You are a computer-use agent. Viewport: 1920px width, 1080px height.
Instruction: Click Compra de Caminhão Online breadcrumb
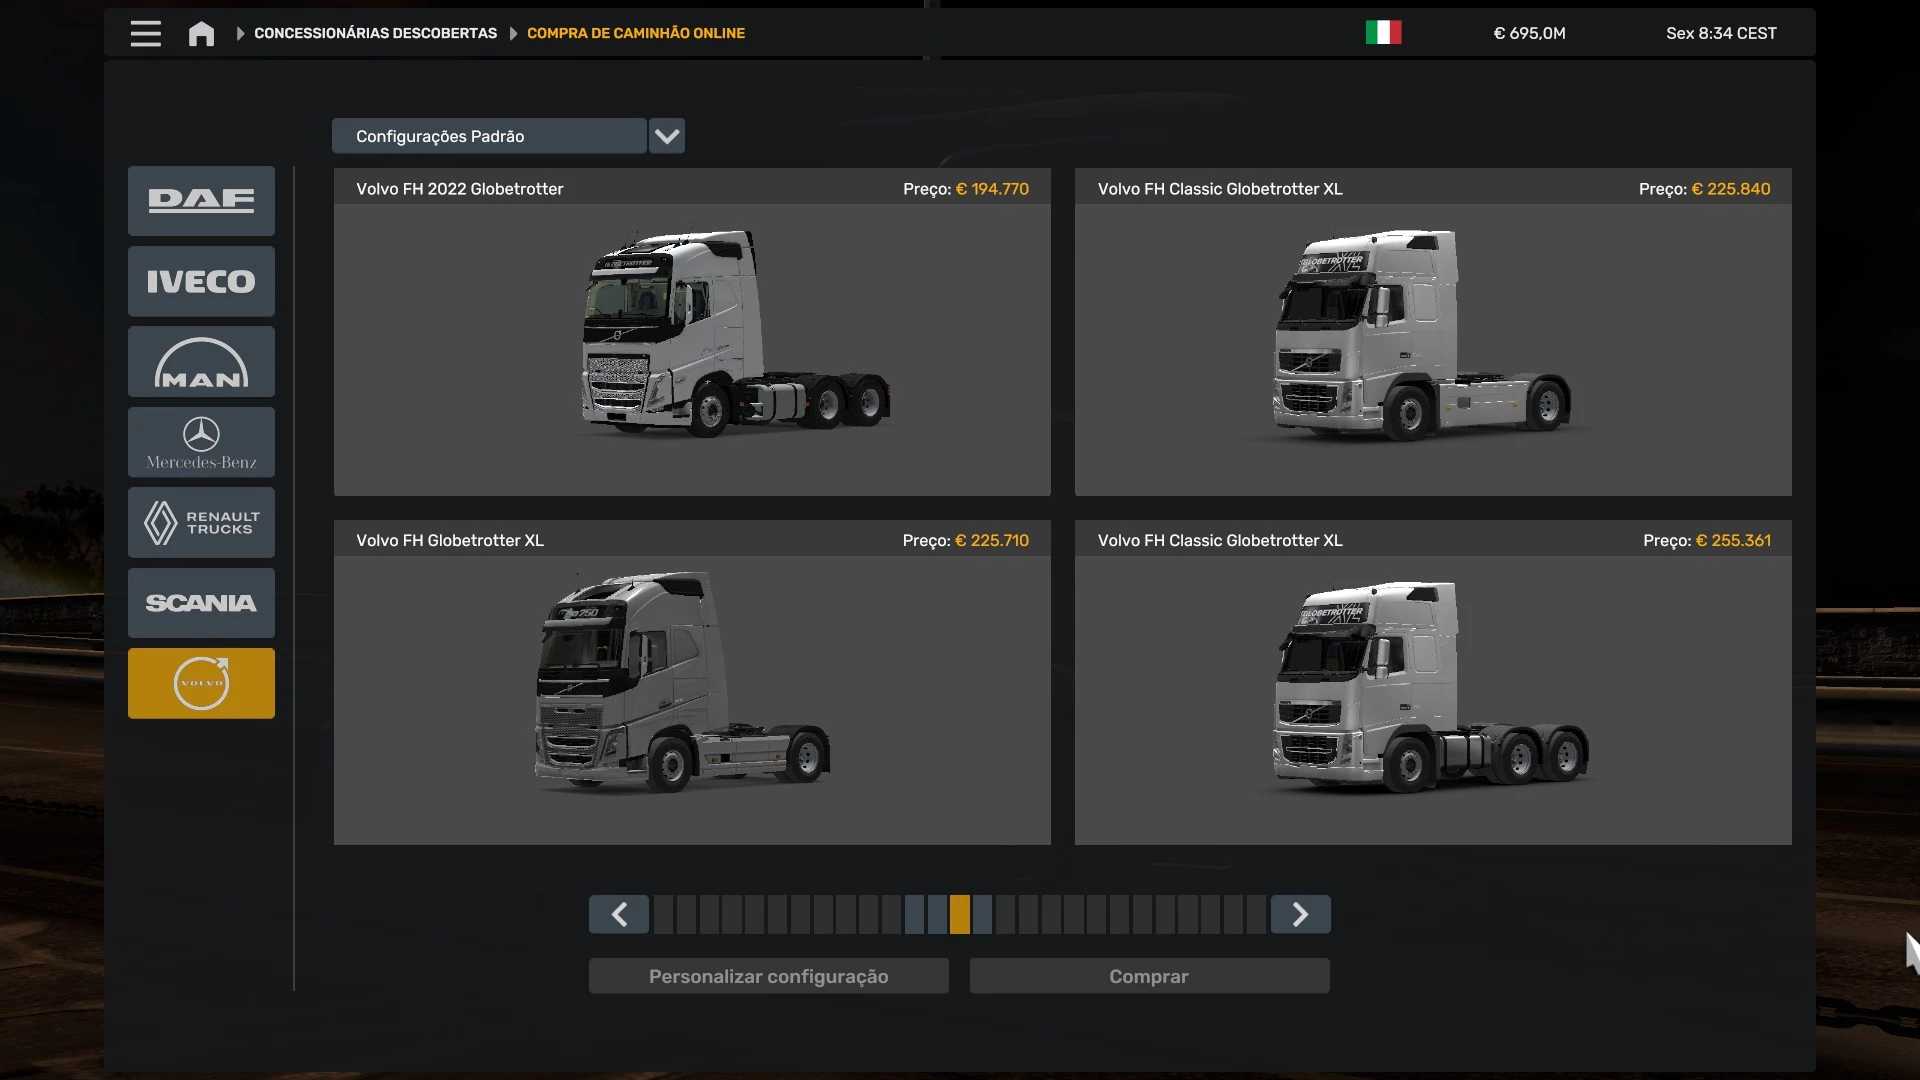click(636, 33)
